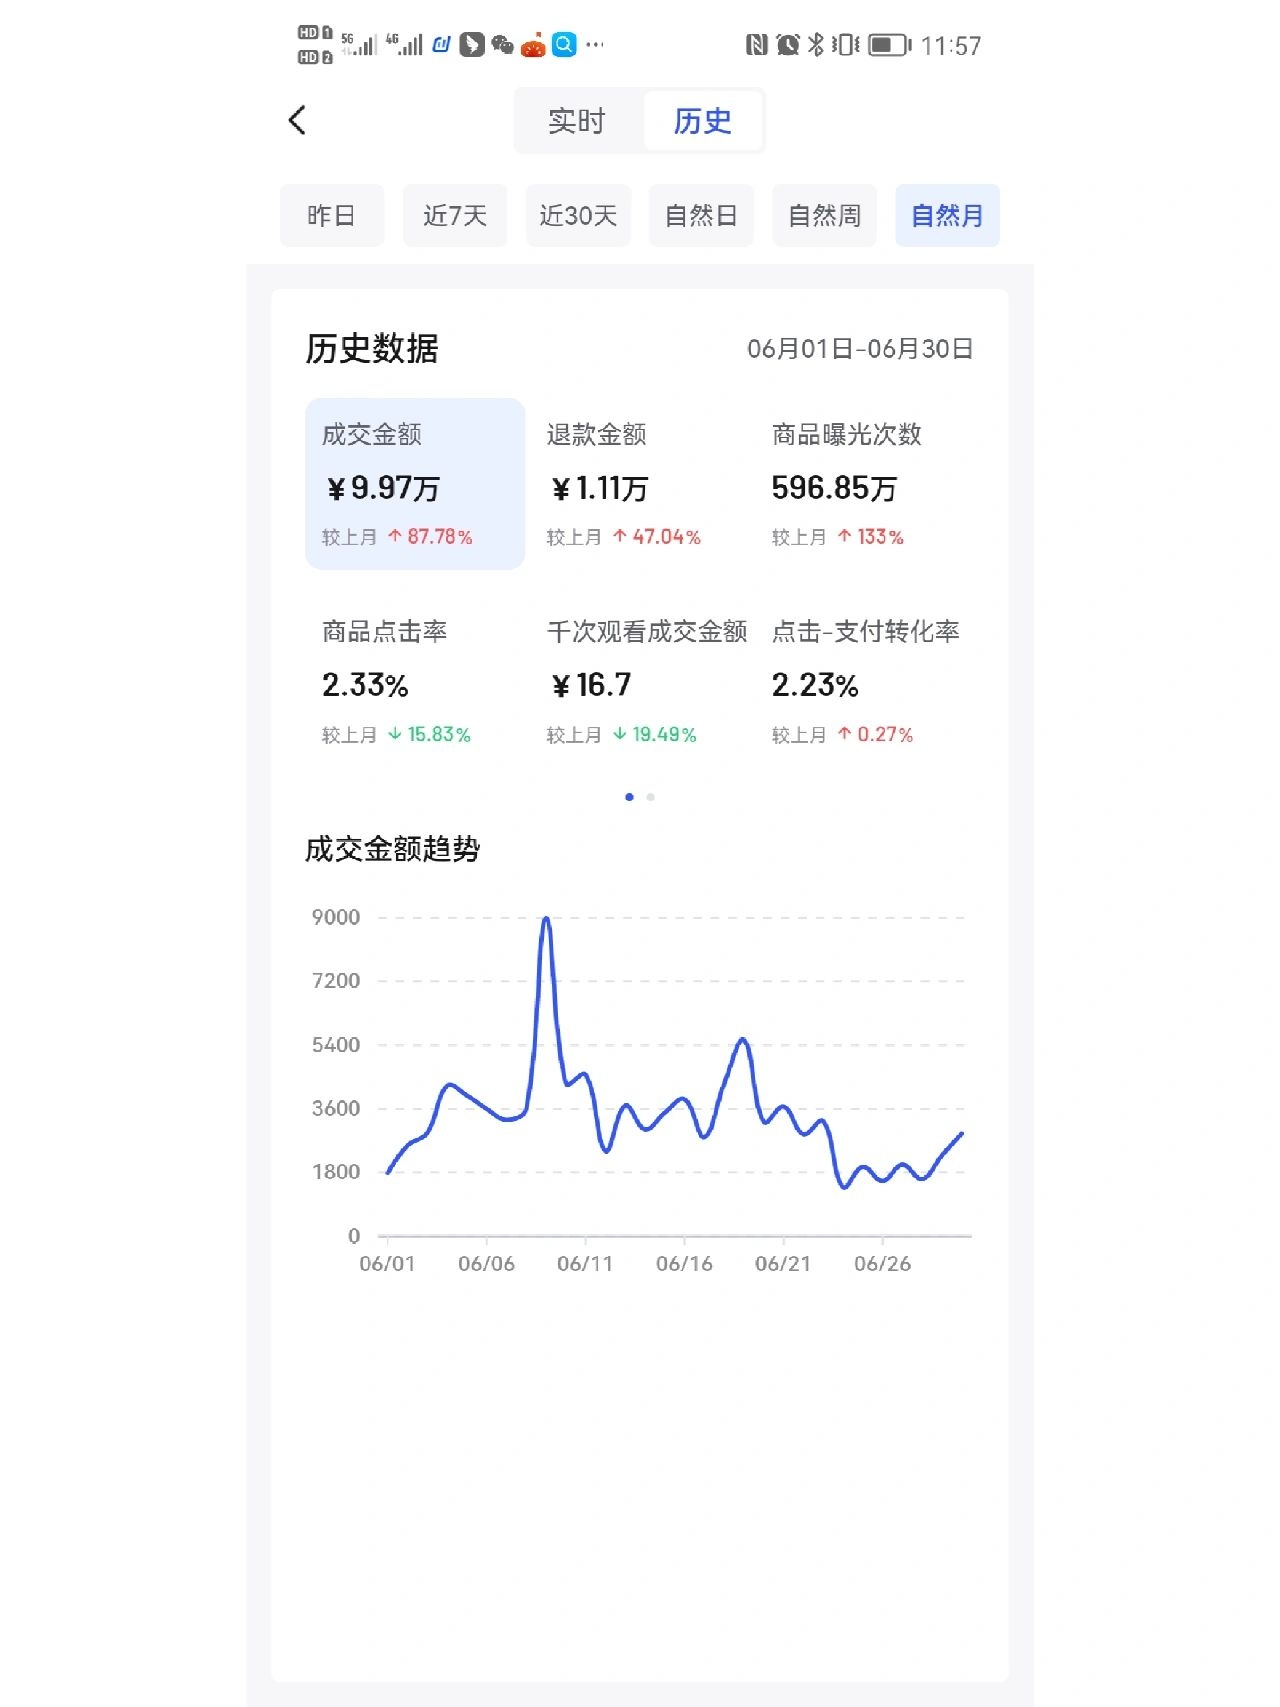Screen dimensions: 1280x1707
Task: Tap the 0.27% increase indicator
Action: pos(876,735)
